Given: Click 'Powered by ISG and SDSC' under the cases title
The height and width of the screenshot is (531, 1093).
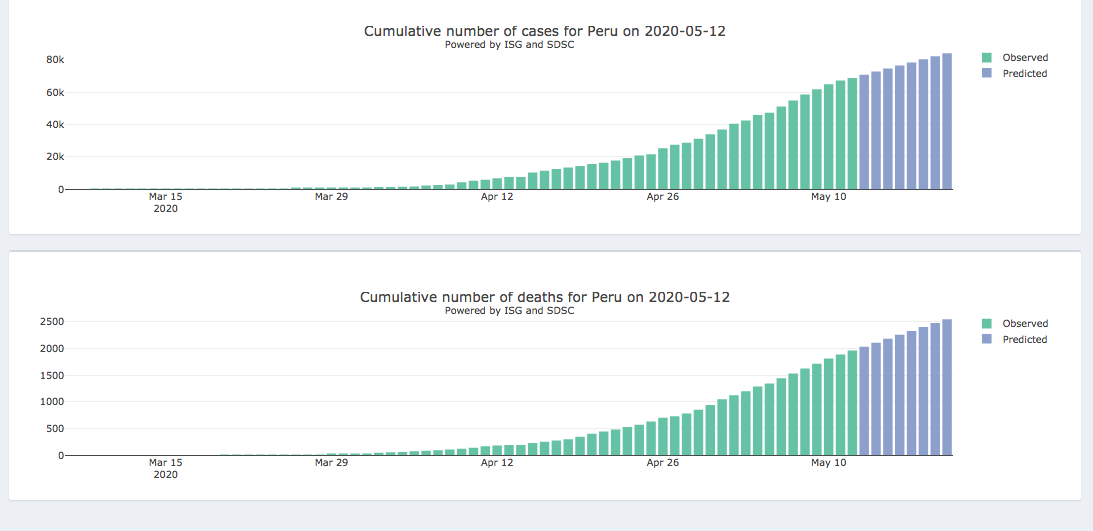Looking at the screenshot, I should click(509, 45).
